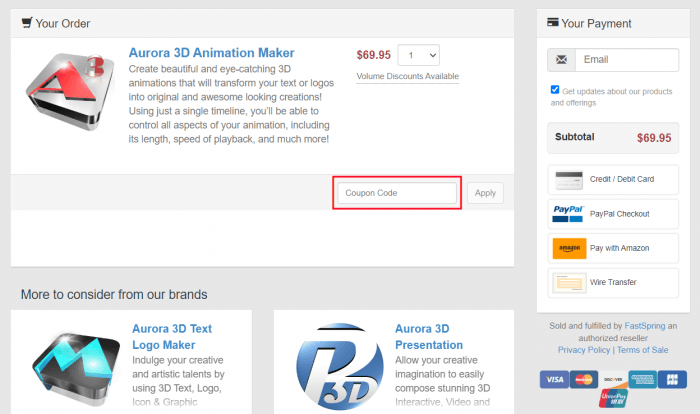
Task: Click the PayPal logo icon
Action: (x=568, y=214)
